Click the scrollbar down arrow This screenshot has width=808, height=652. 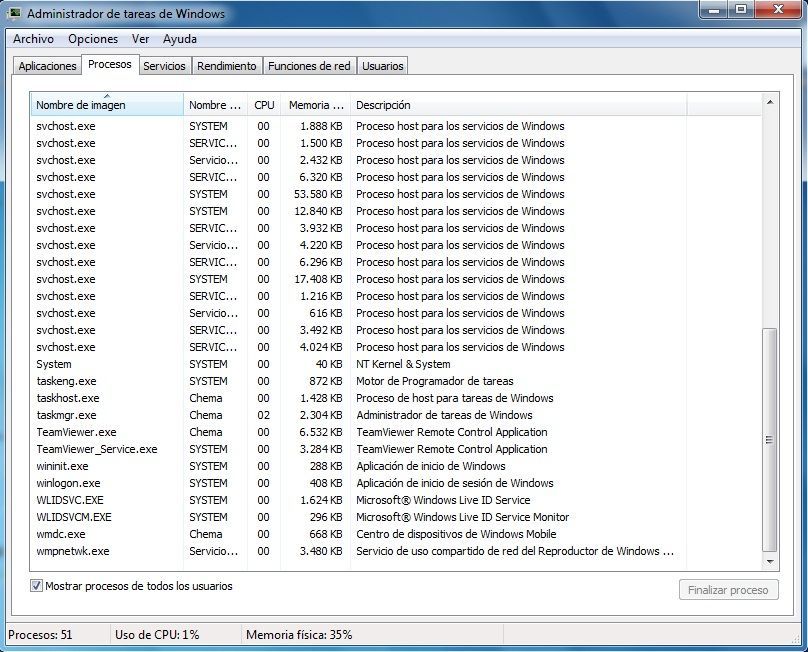770,562
